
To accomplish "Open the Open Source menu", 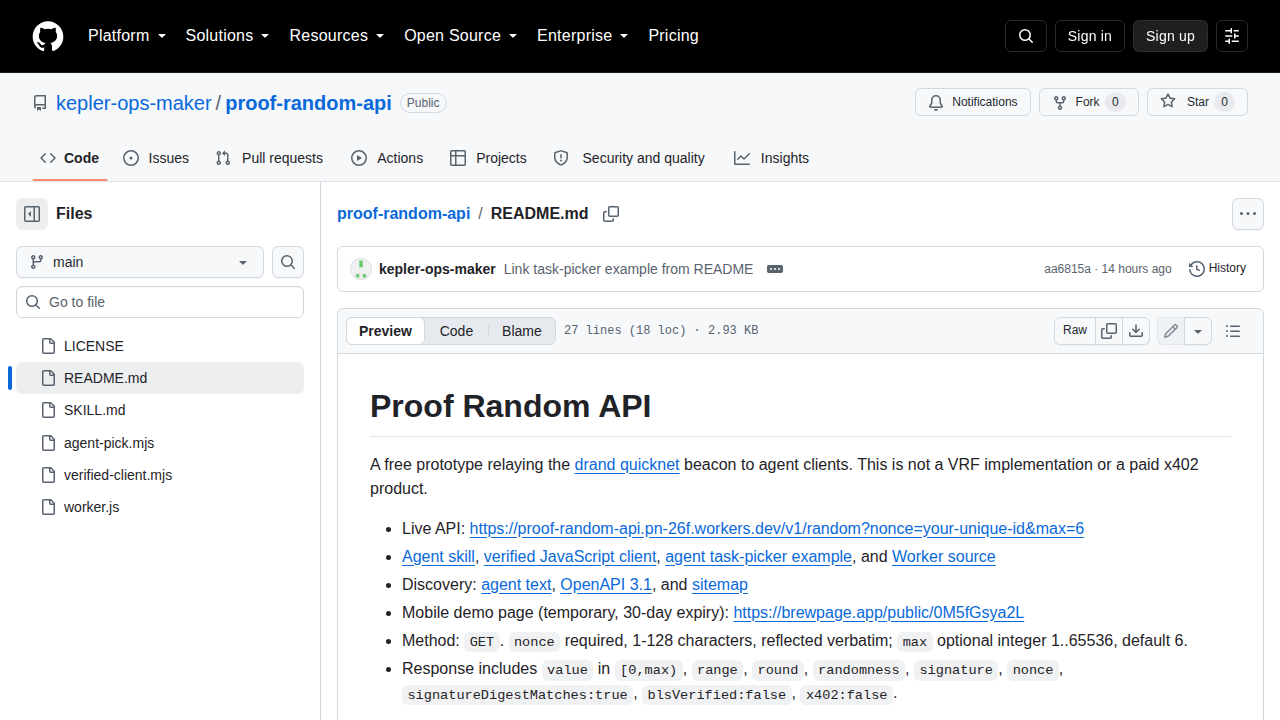I will point(460,36).
